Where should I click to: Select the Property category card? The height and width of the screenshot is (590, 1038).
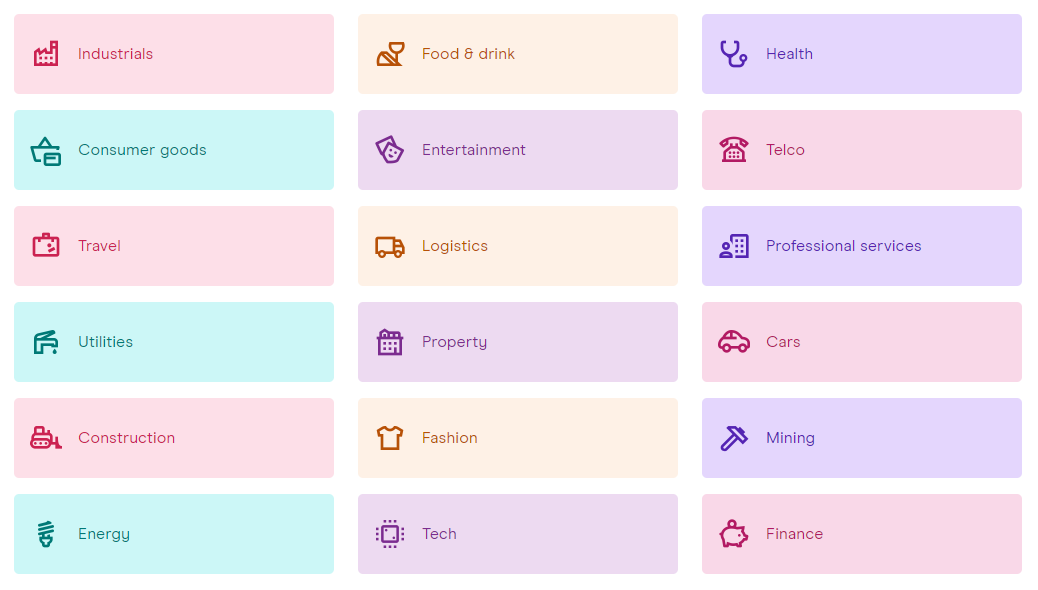point(518,342)
